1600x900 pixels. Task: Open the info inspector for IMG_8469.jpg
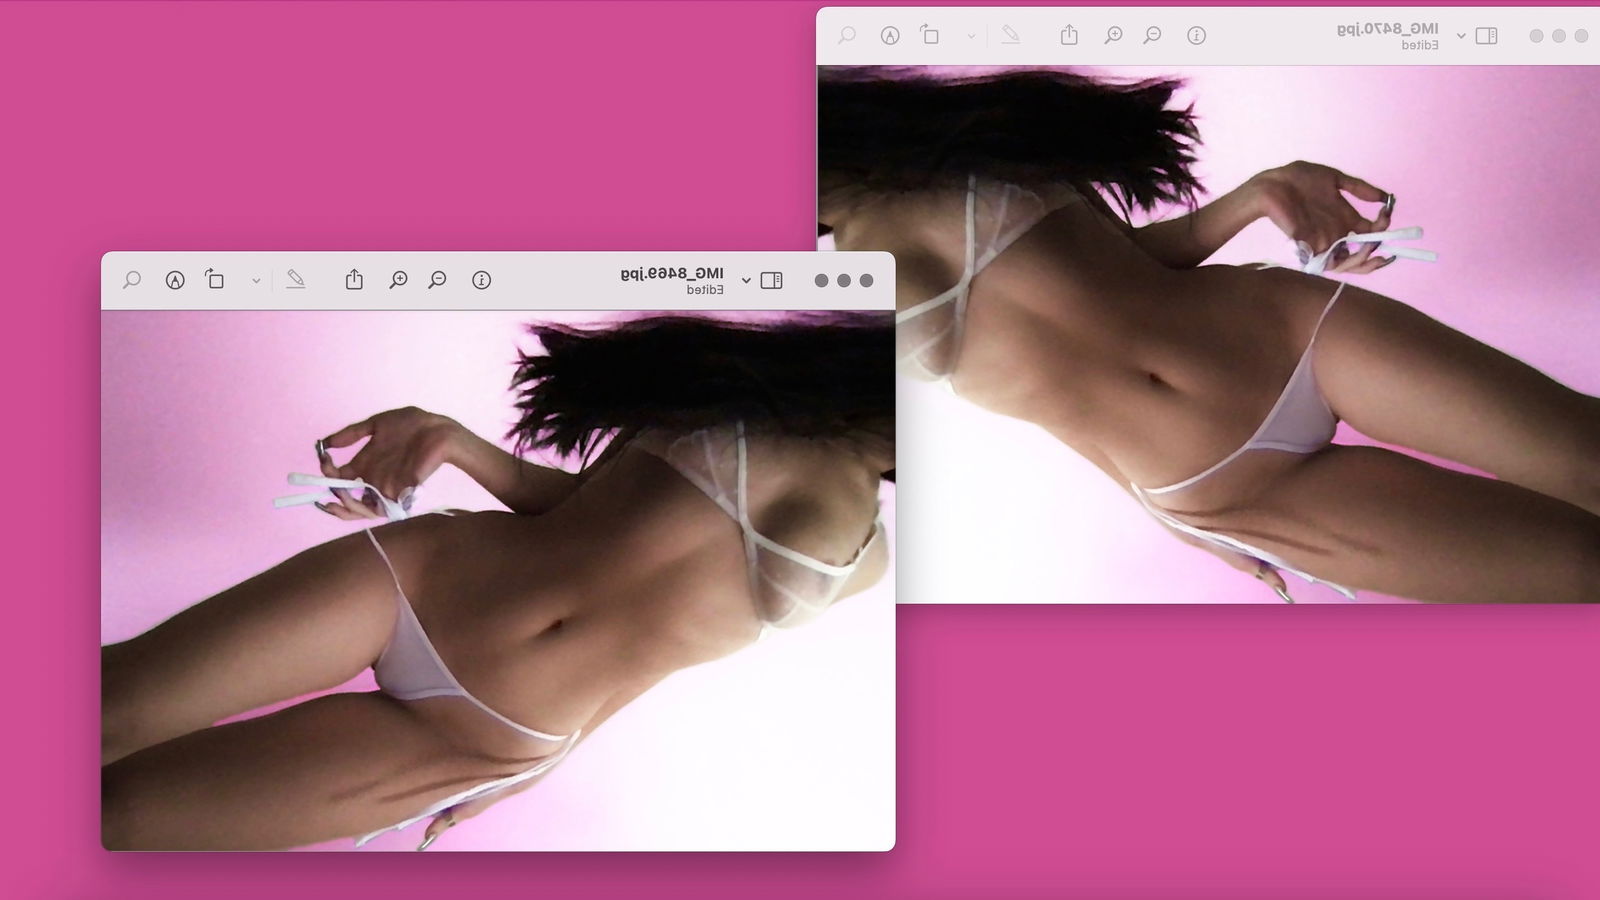pos(481,280)
